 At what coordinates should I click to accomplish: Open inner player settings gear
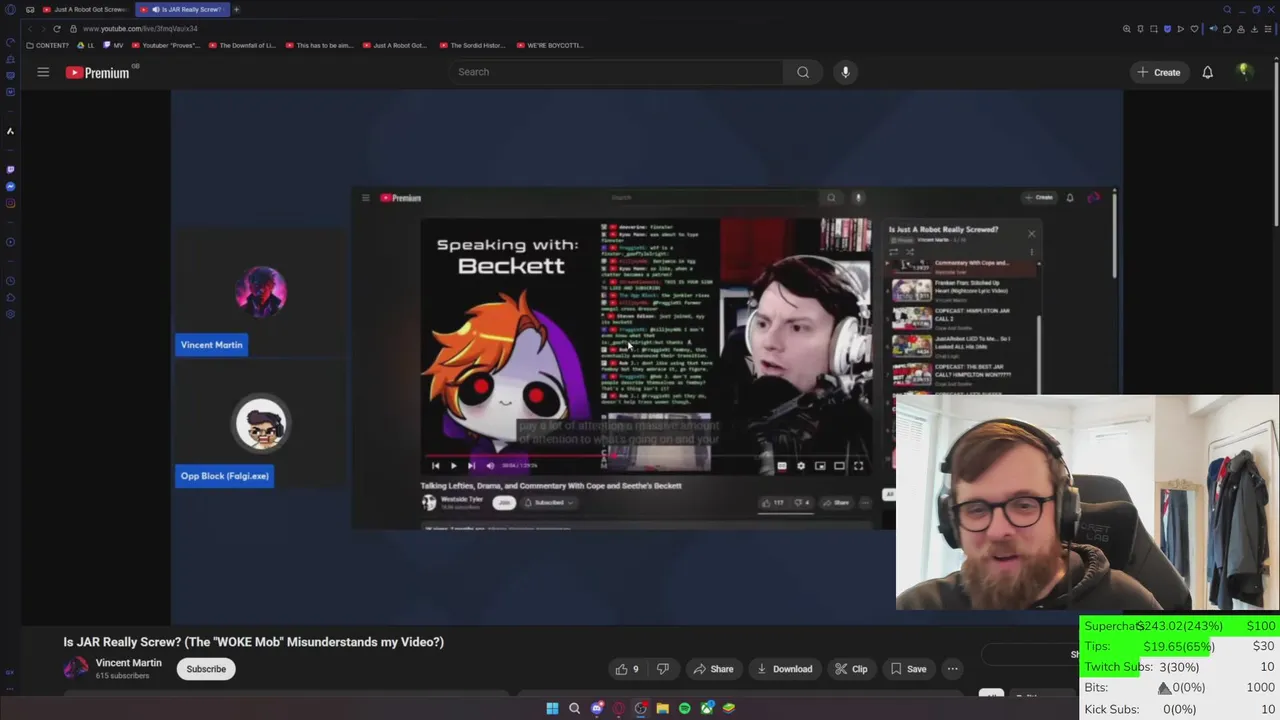pyautogui.click(x=800, y=465)
